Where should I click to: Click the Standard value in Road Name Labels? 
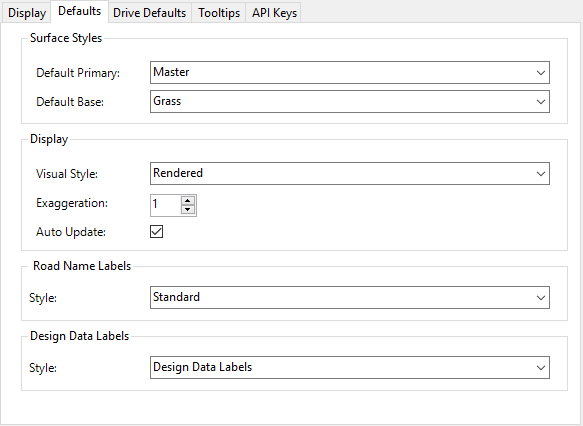[x=177, y=297]
